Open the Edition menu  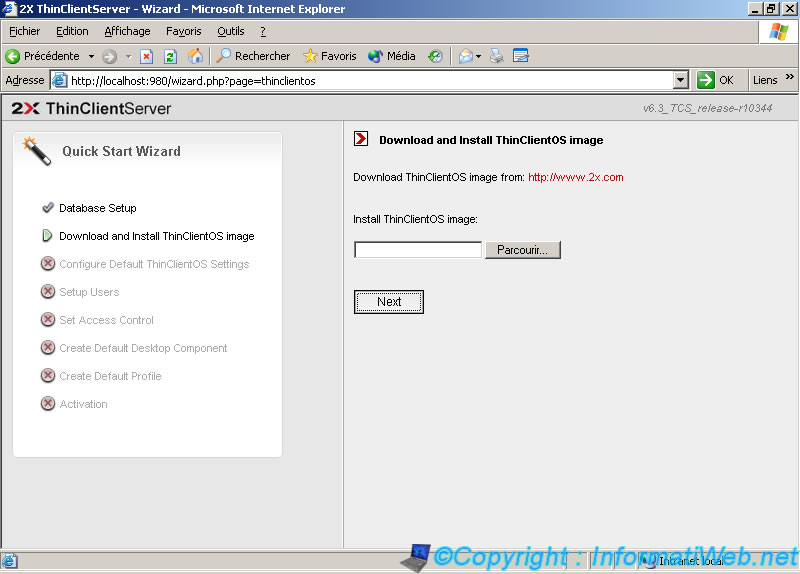(x=72, y=31)
